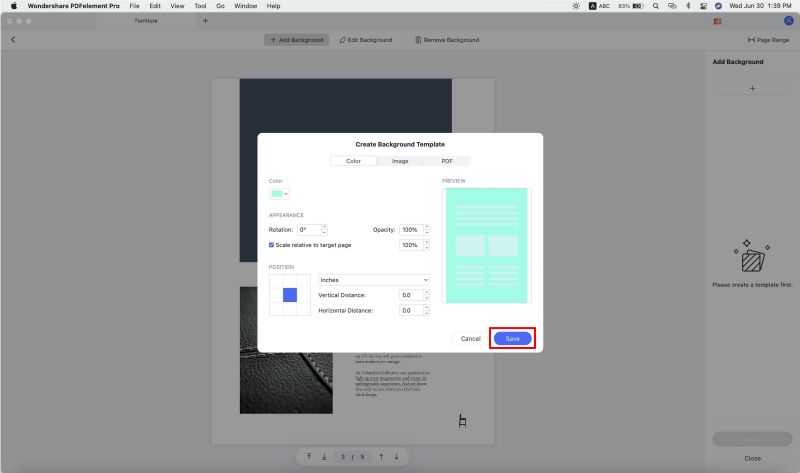800x473 pixels.
Task: Select the Furniture document tab
Action: click(146, 21)
